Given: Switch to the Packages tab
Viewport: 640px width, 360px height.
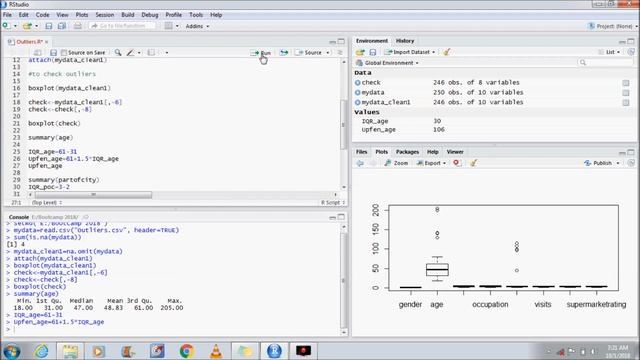Looking at the screenshot, I should coord(407,152).
